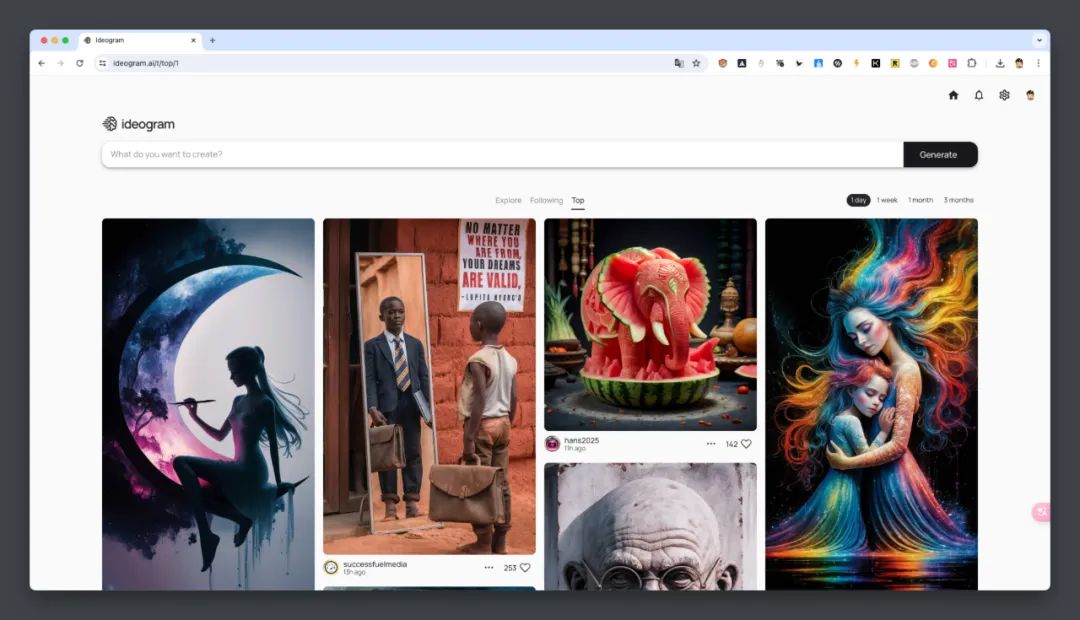Like the successfuelmedia boy mirror image
Image resolution: width=1080 pixels, height=620 pixels.
[x=525, y=568]
